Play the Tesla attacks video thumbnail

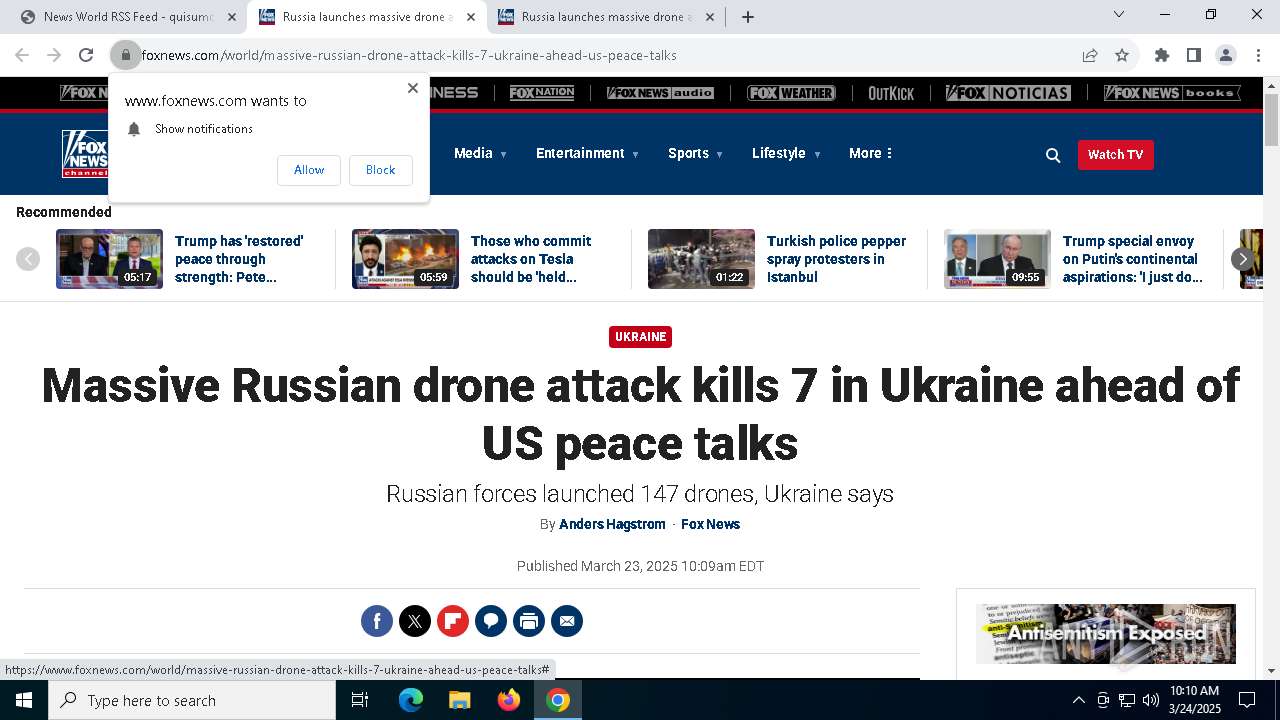405,259
